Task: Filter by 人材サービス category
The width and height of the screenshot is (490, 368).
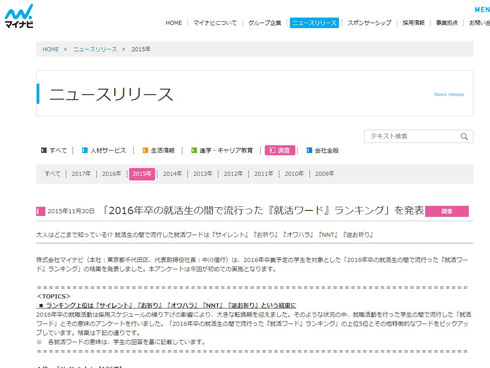Action: tap(104, 150)
